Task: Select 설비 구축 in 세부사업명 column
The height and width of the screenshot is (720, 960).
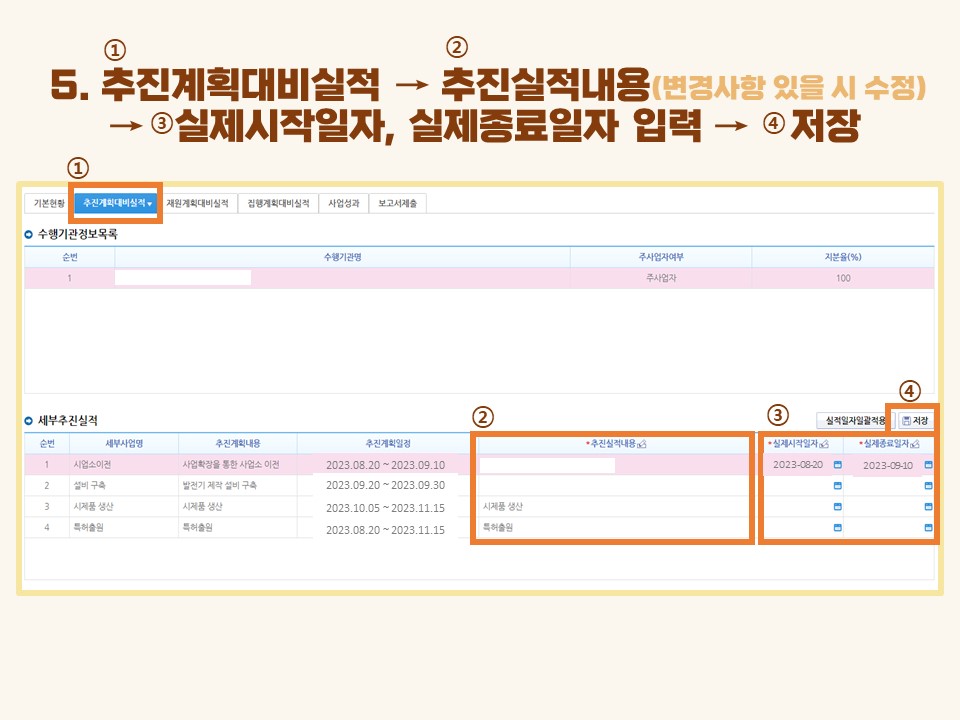Action: [x=89, y=486]
